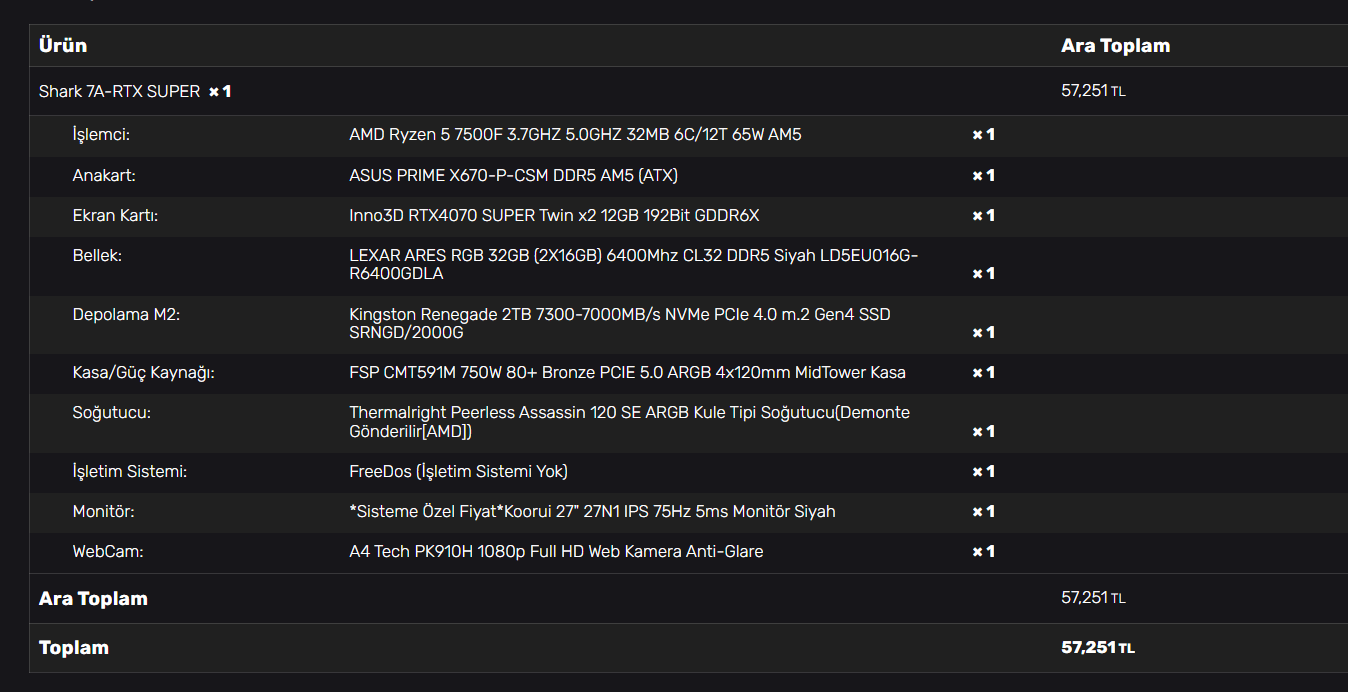This screenshot has width=1348, height=692.
Task: Click the ×1 quantity in the Monitör row
Action: [x=983, y=511]
